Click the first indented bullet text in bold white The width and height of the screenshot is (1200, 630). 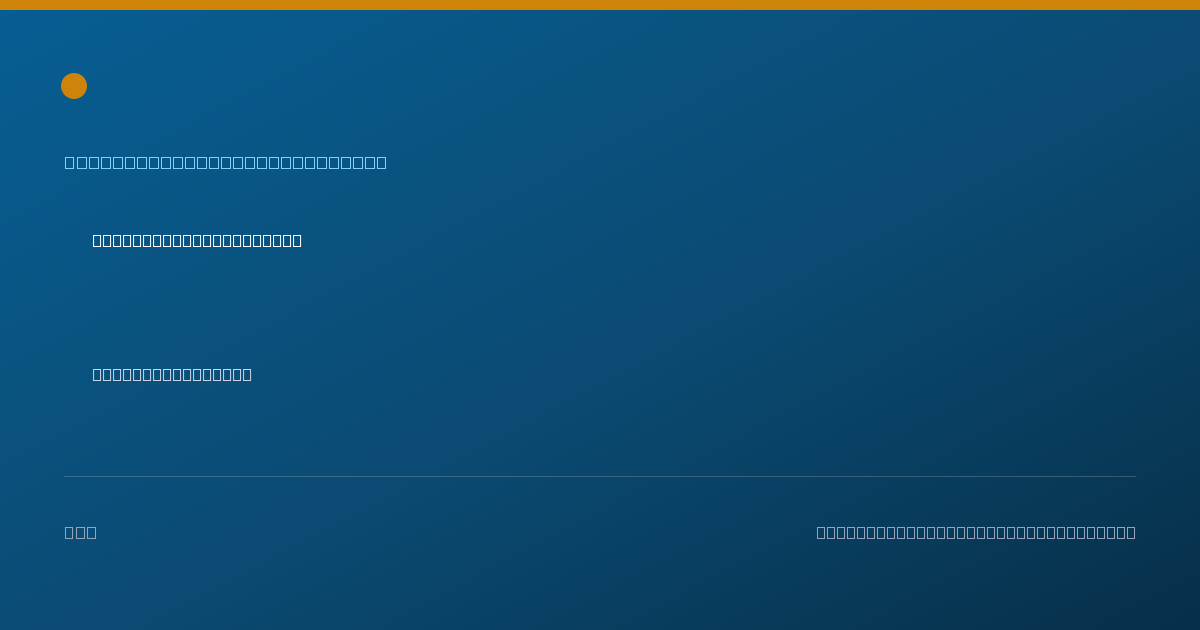197,240
